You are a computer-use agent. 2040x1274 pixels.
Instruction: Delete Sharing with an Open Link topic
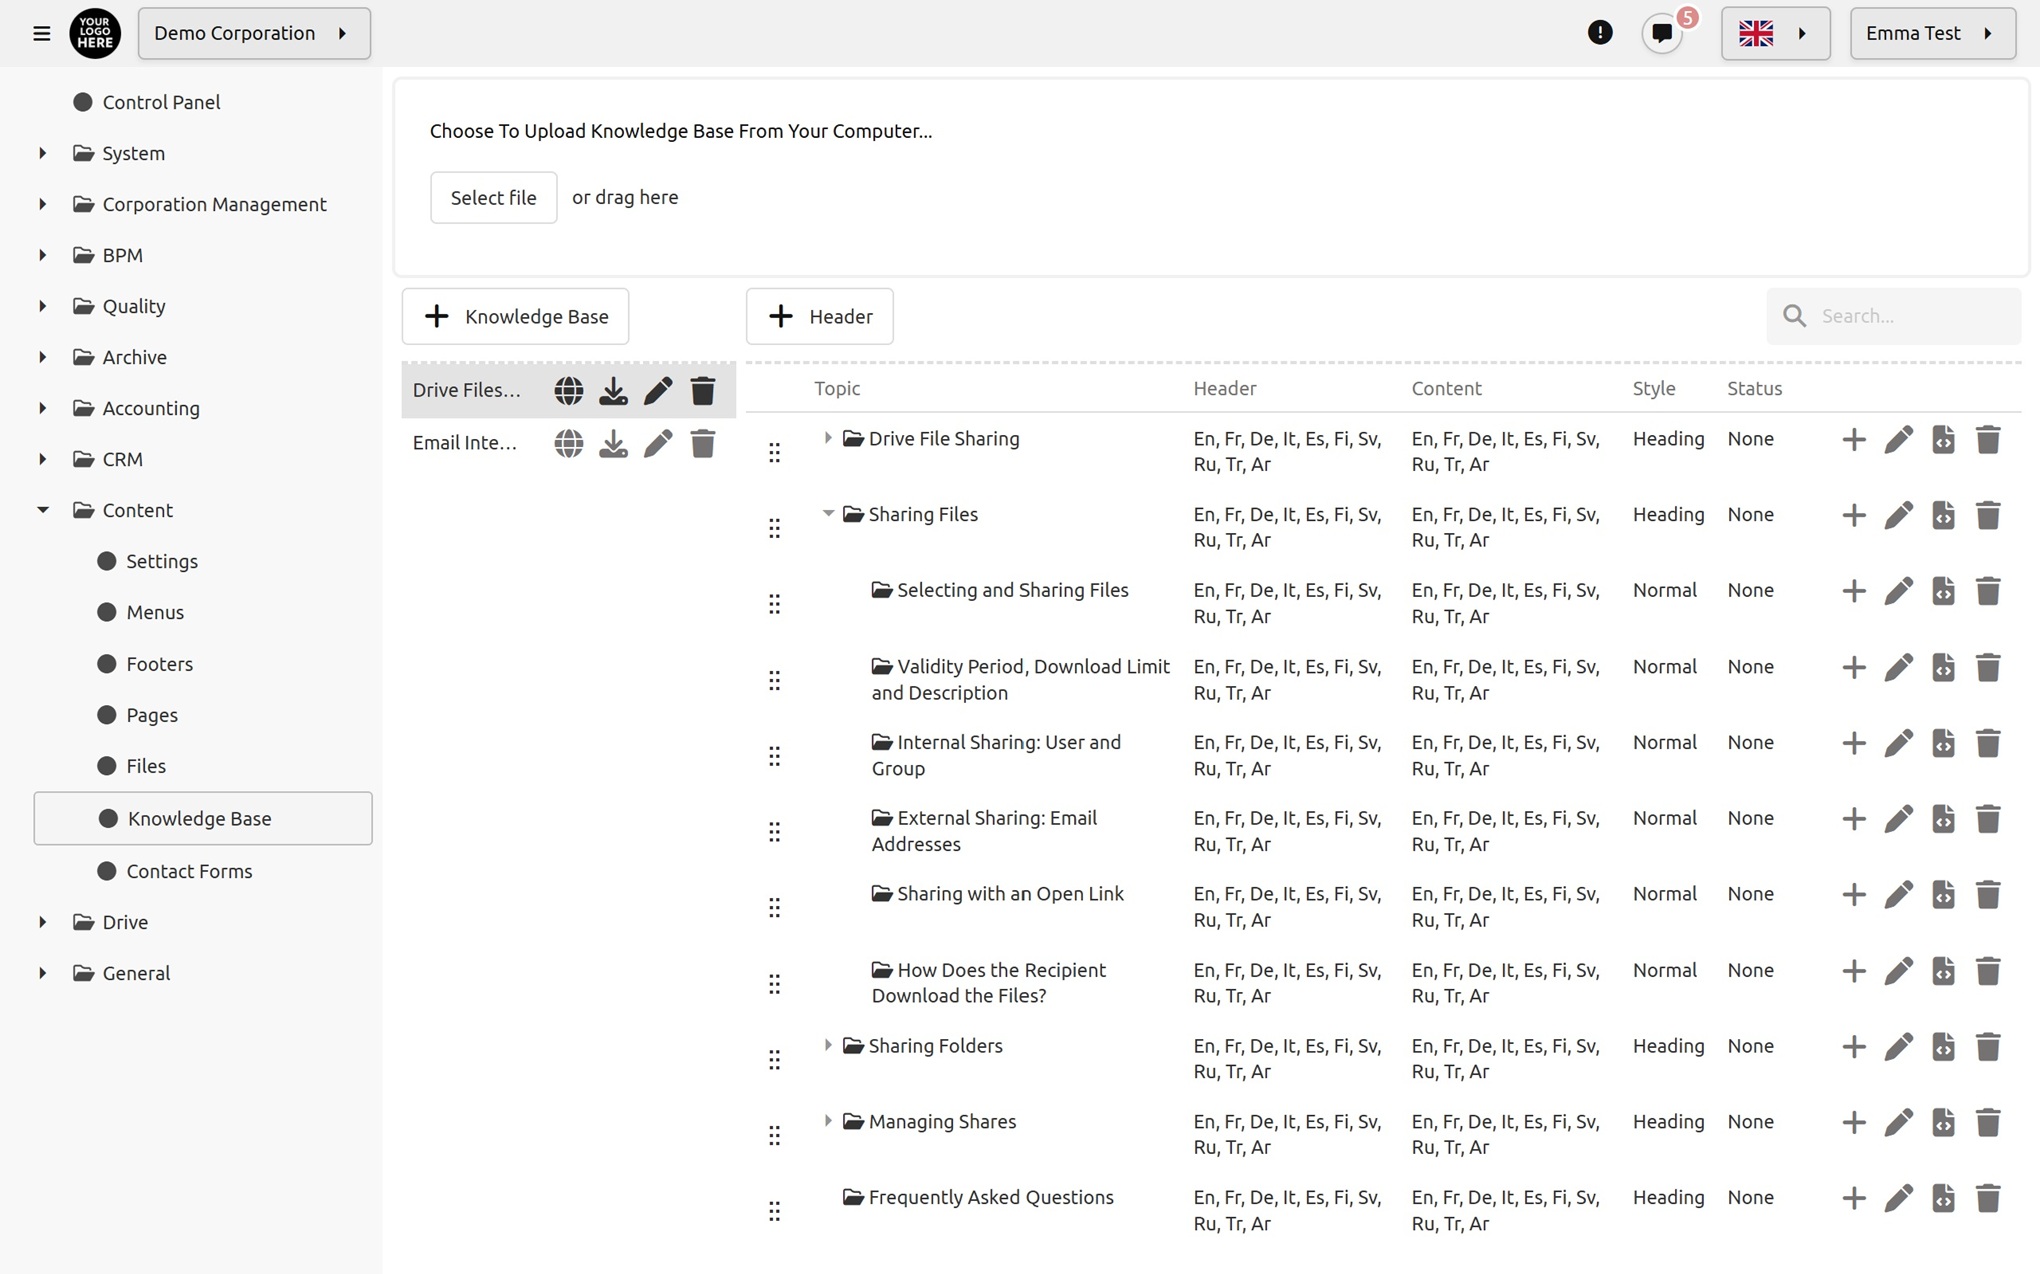1988,894
